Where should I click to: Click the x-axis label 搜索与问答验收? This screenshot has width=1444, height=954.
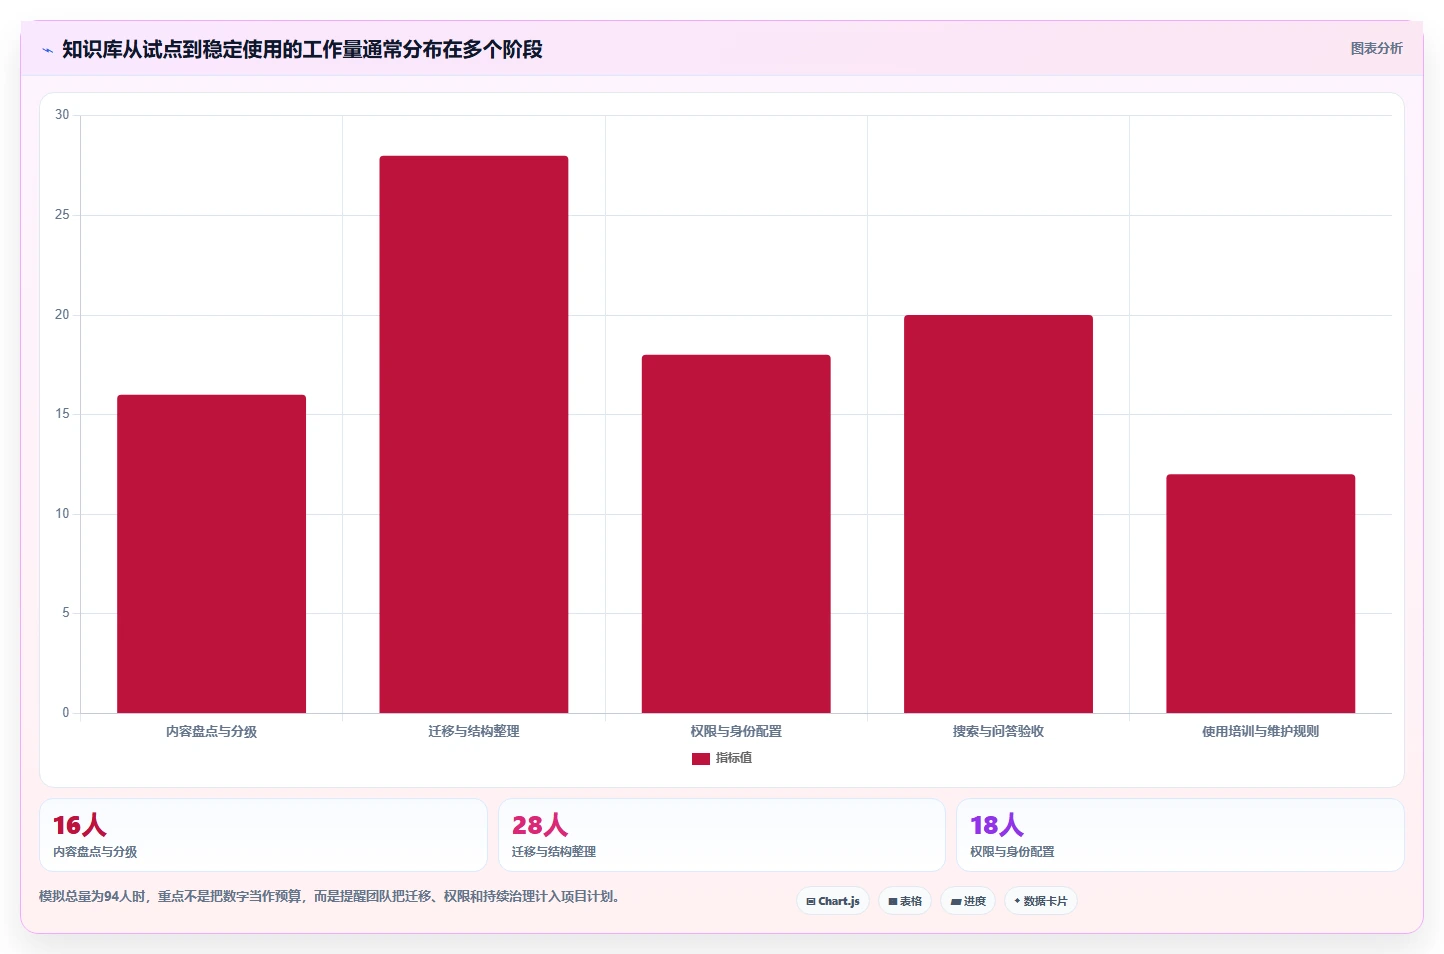[998, 731]
